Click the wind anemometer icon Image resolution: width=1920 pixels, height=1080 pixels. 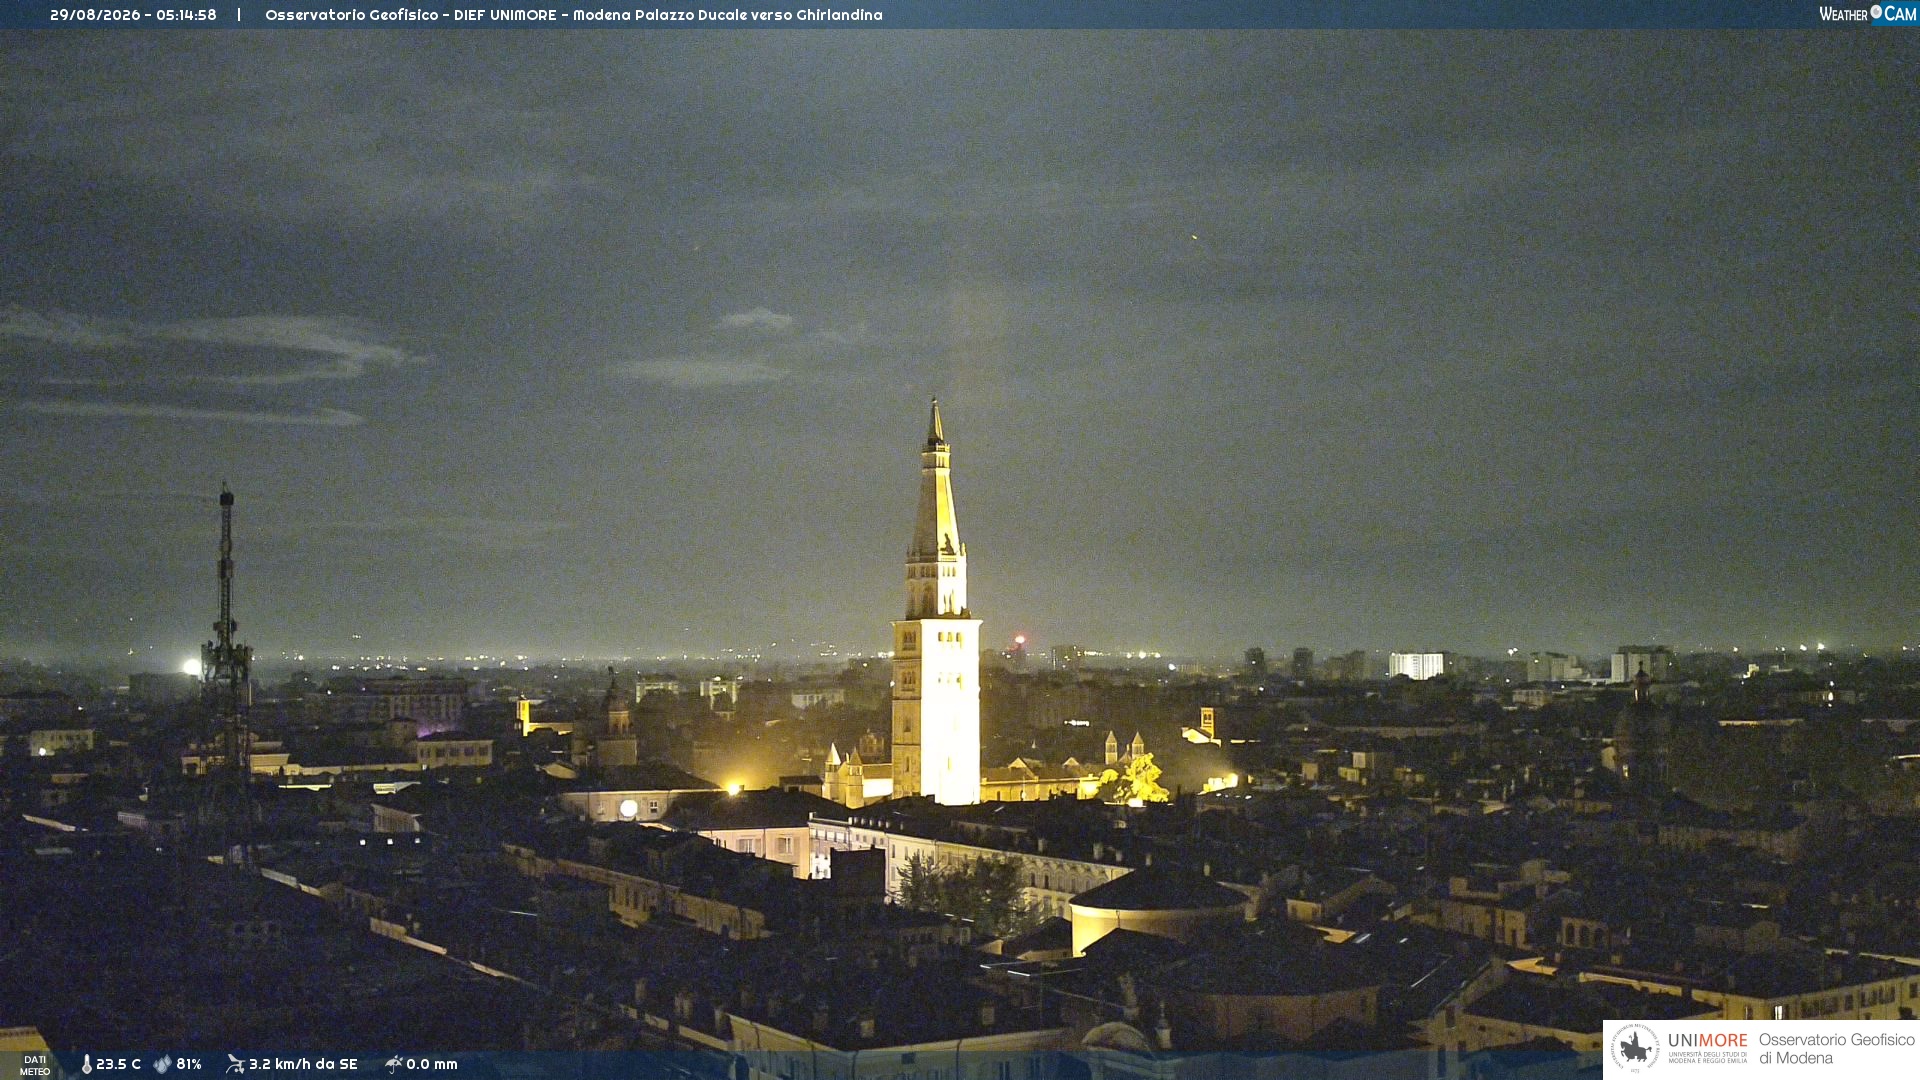tap(235, 1064)
